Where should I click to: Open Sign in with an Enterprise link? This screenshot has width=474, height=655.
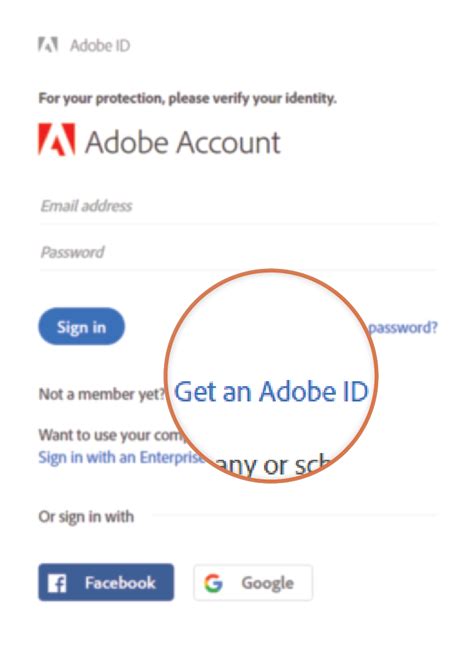pos(122,457)
